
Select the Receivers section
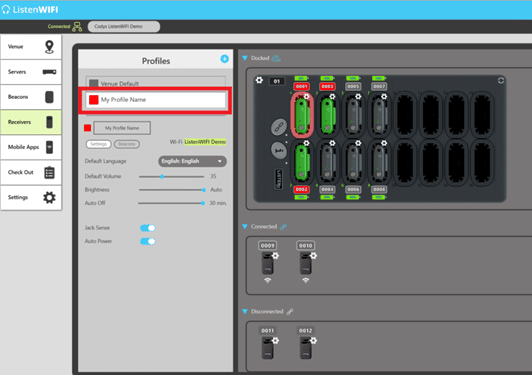[x=31, y=122]
